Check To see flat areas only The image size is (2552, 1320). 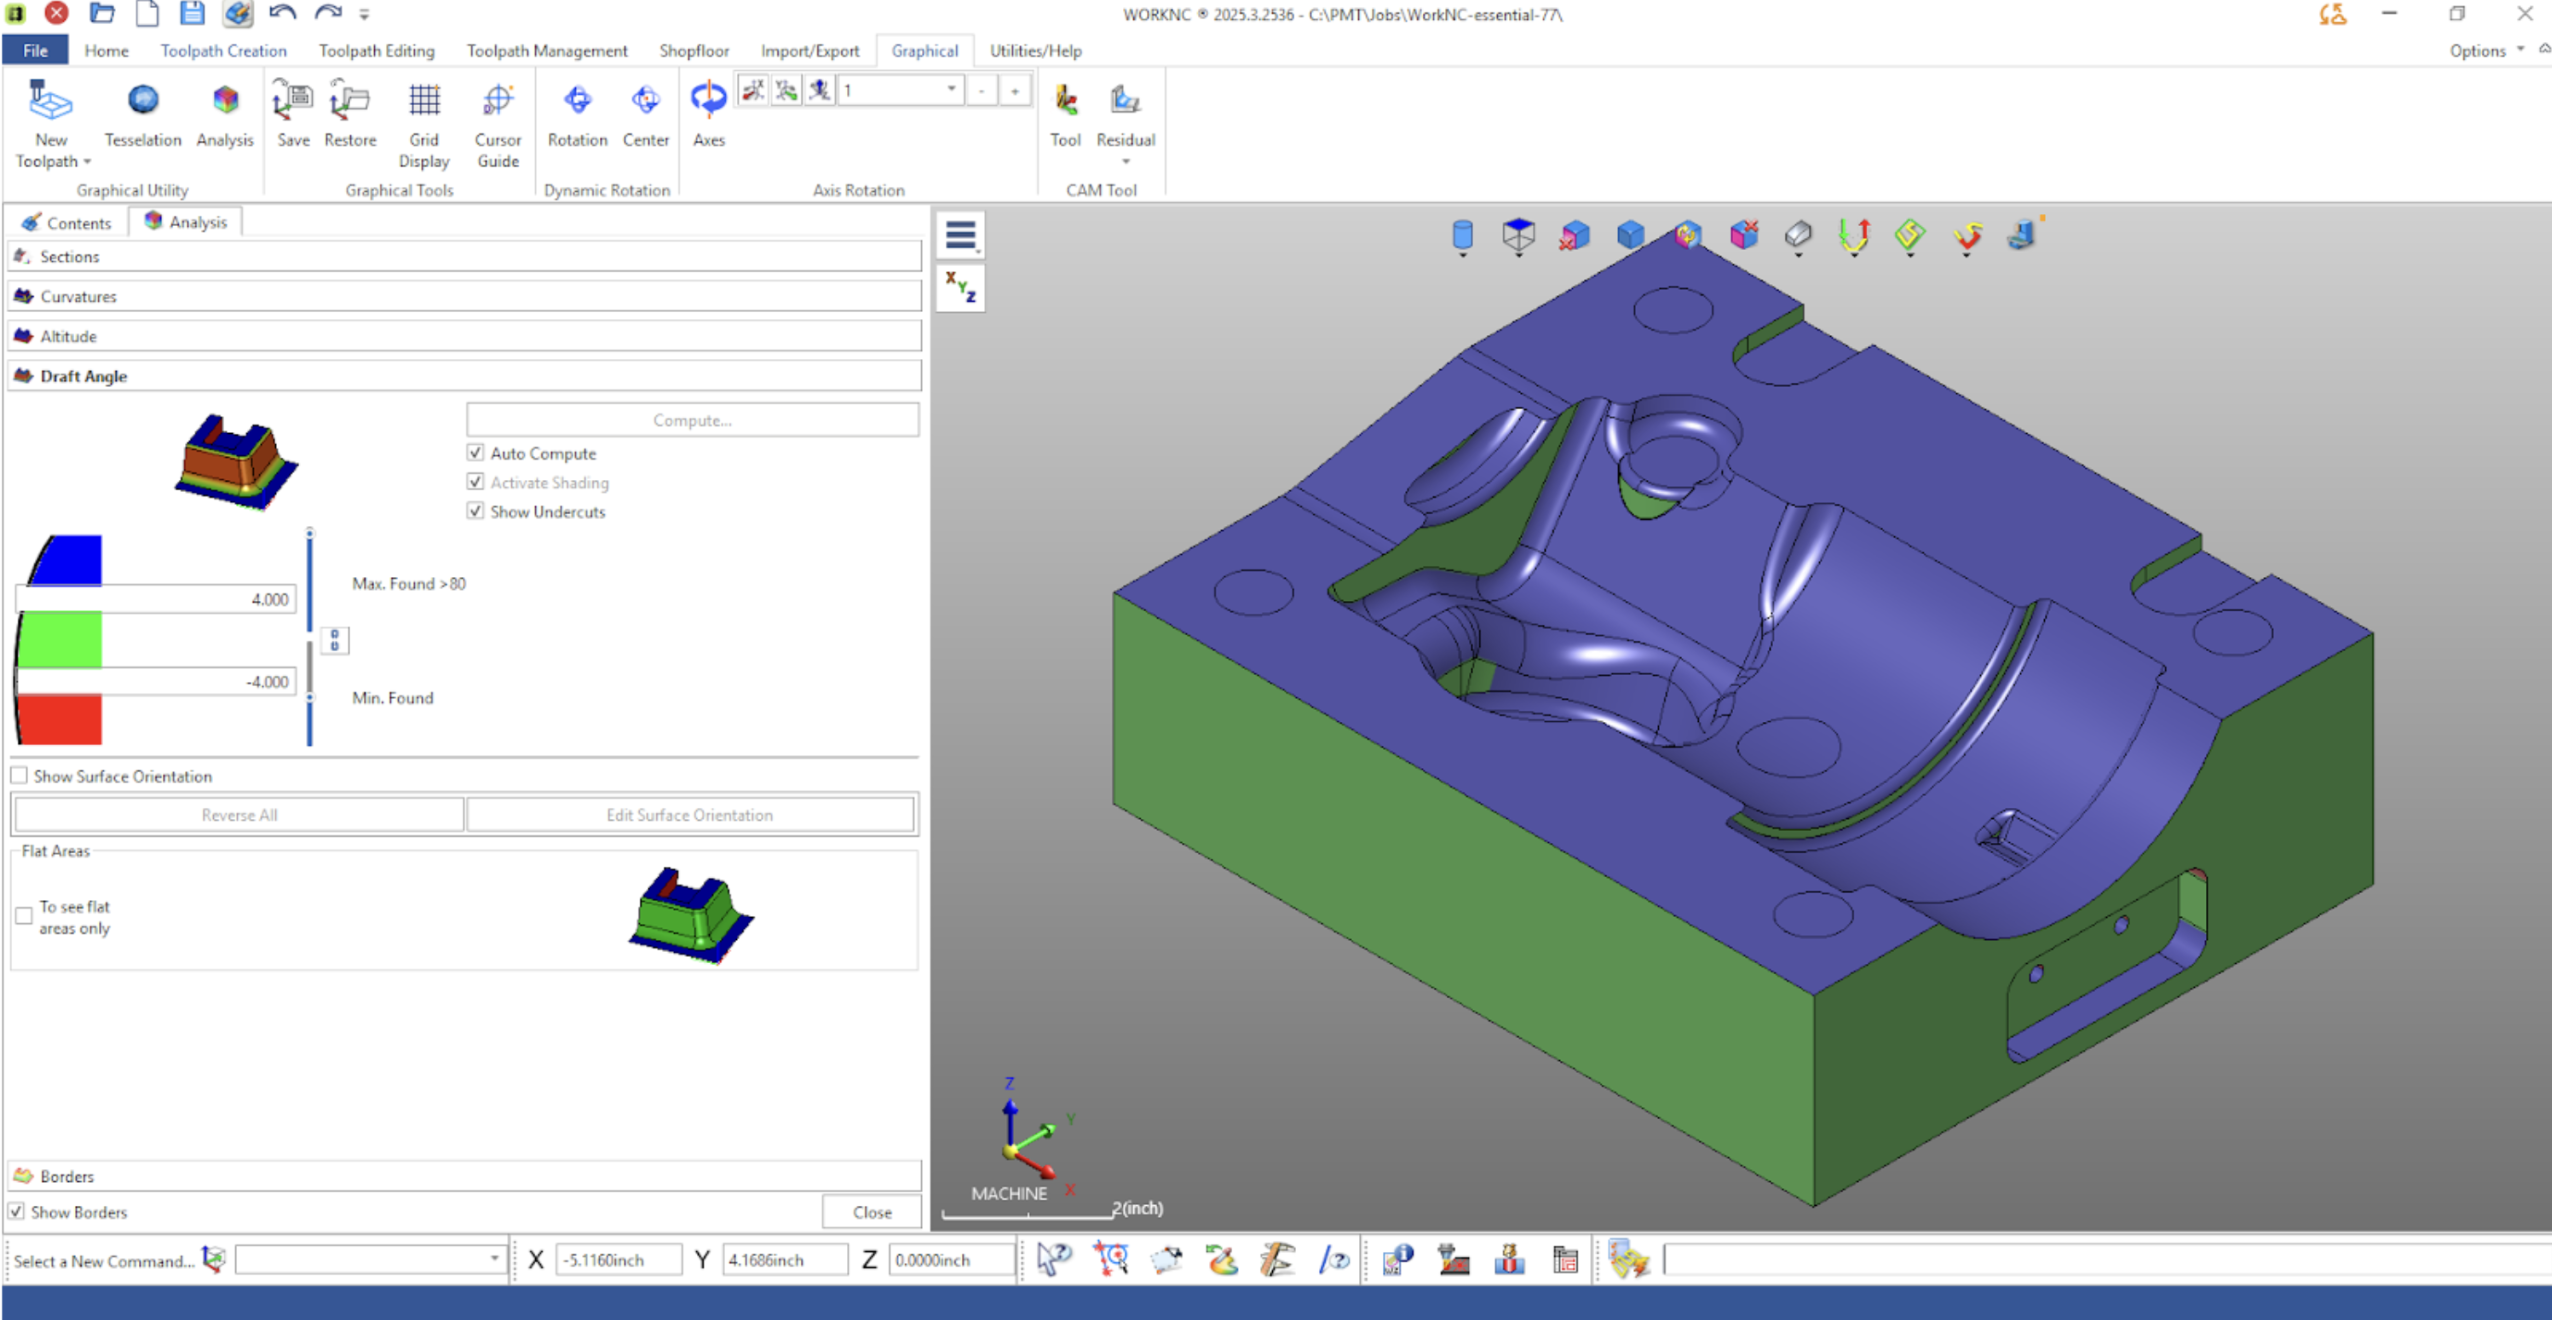point(24,916)
